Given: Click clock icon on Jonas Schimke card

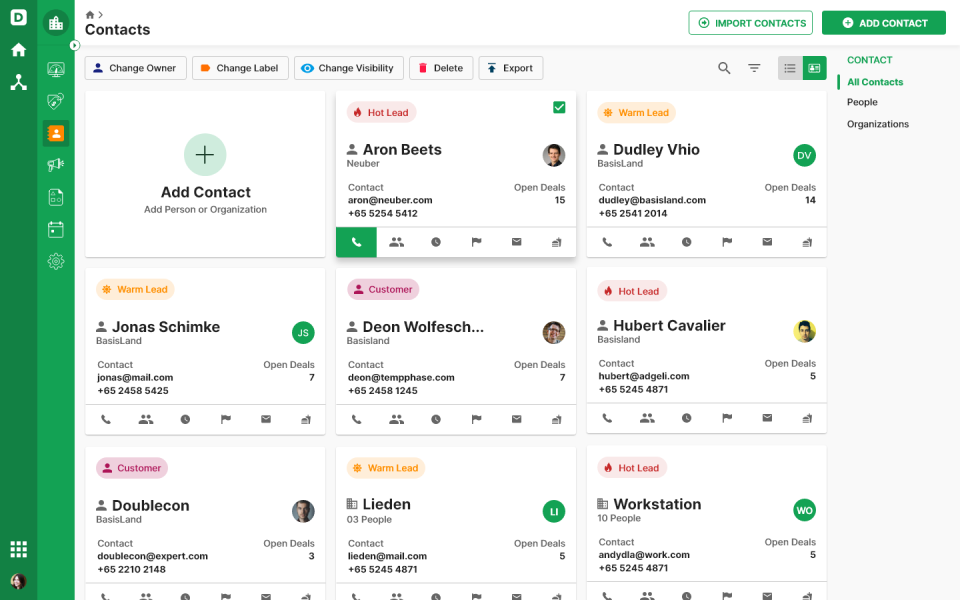Looking at the screenshot, I should pos(186,420).
